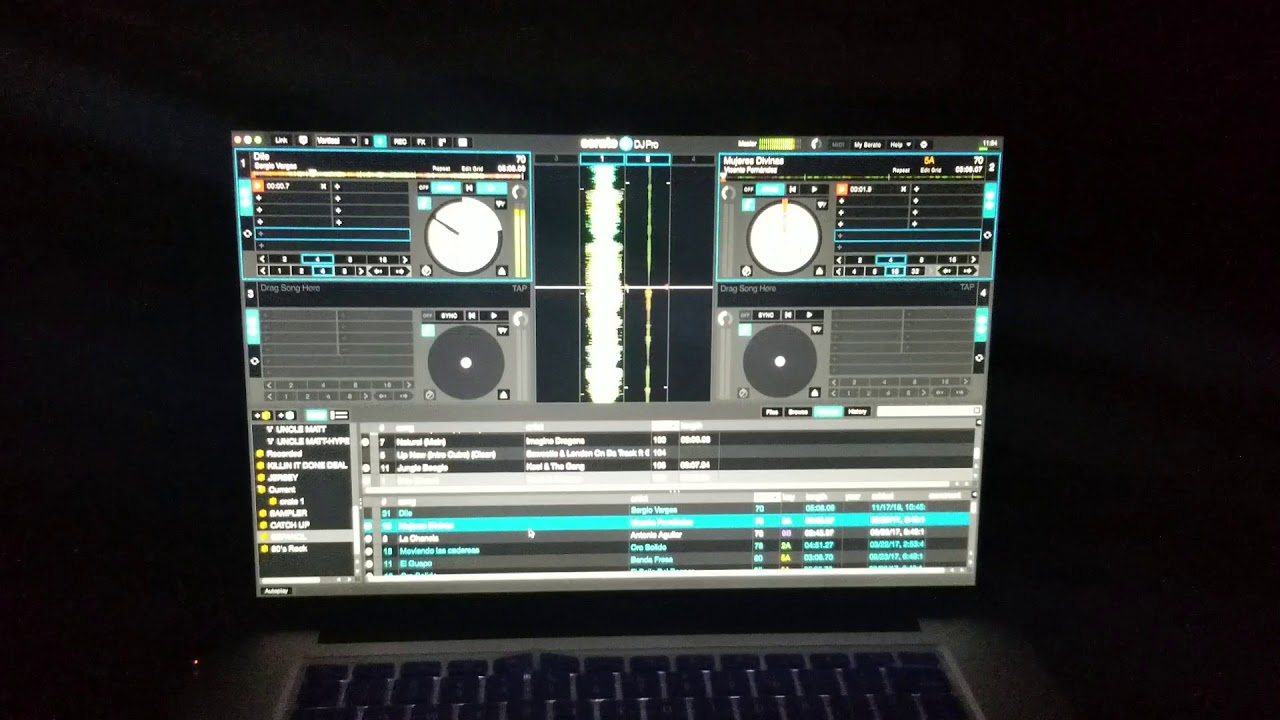
Task: Collapse the UNCLE MATT crate
Action: coord(270,429)
